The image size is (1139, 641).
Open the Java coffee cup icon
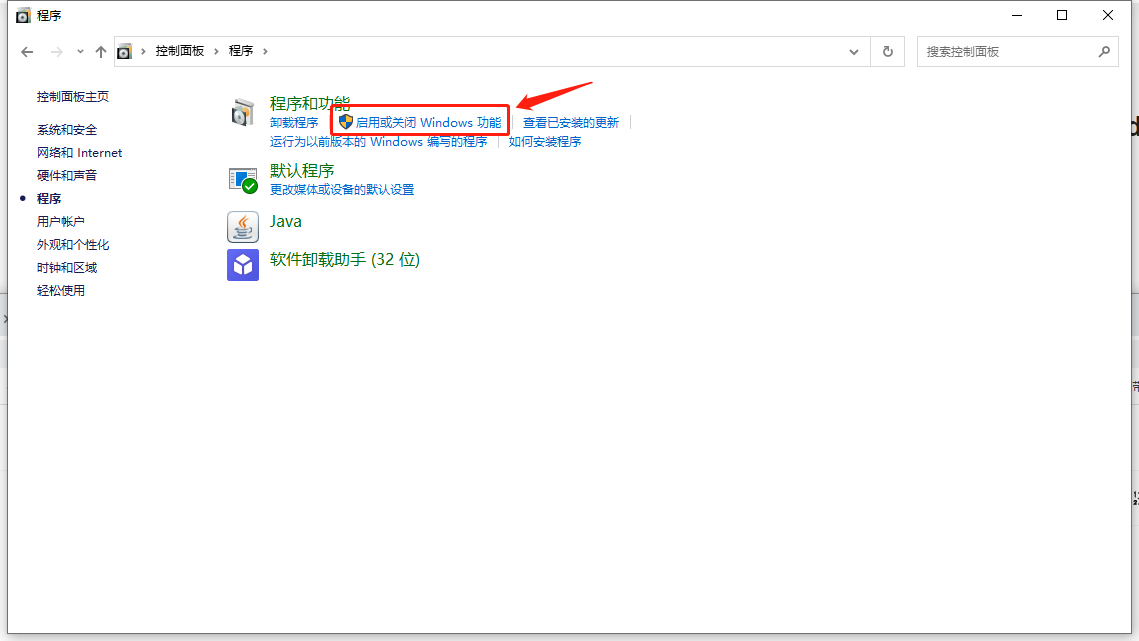[x=243, y=227]
